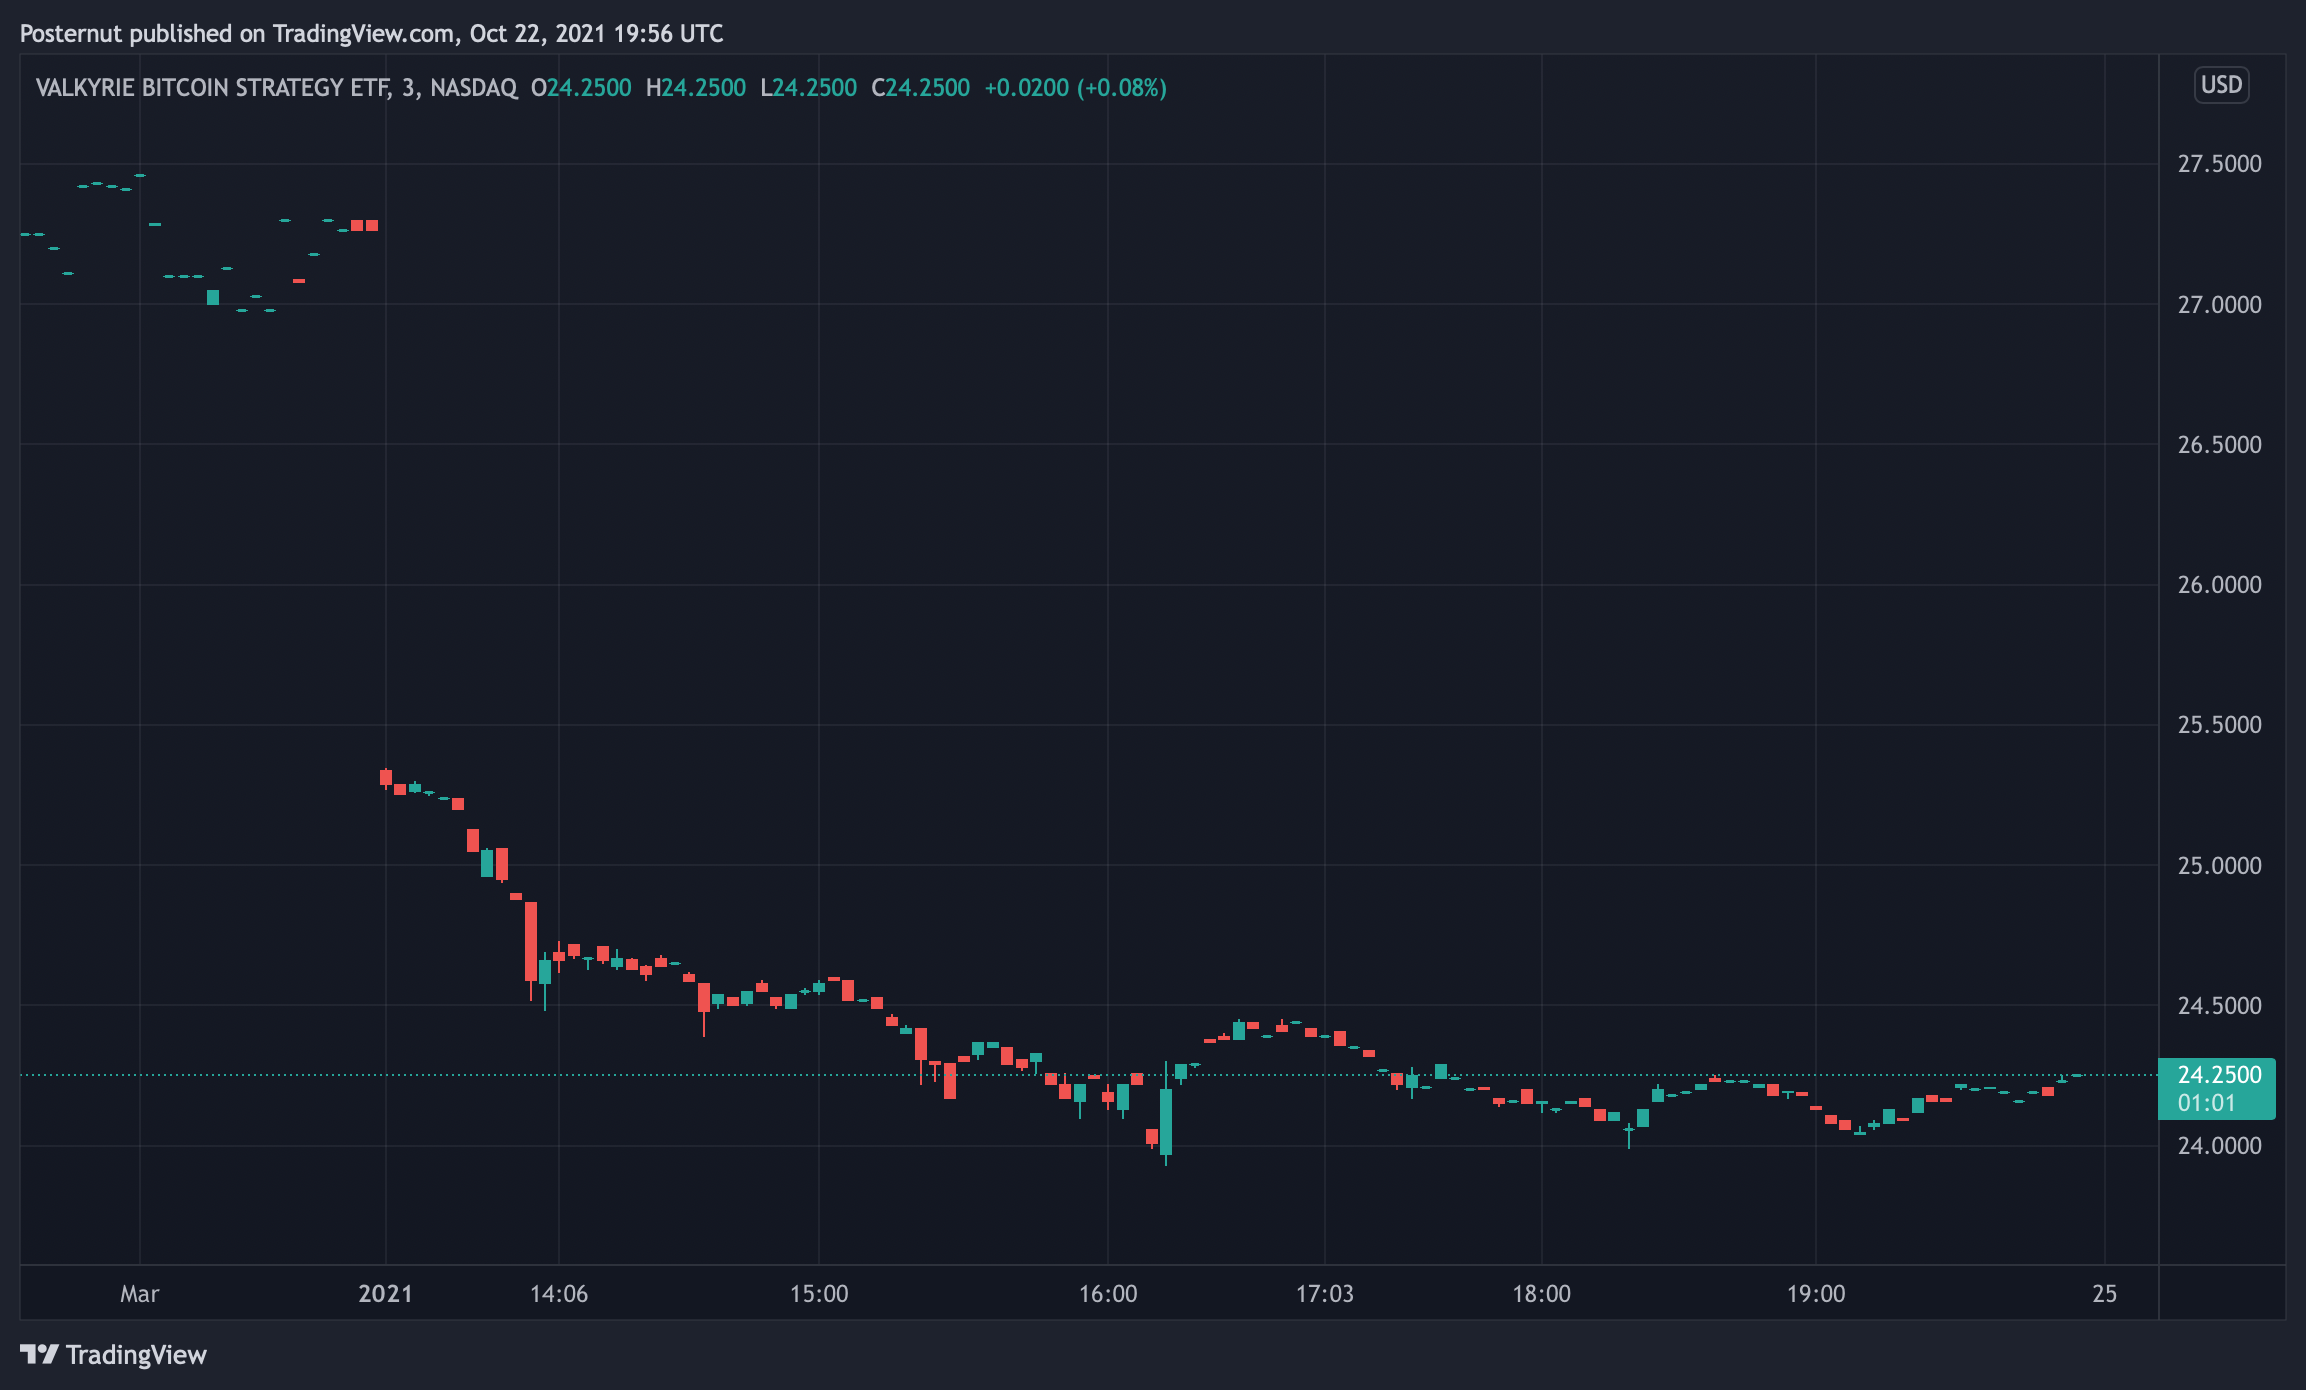Viewport: 2306px width, 1390px height.
Task: Click the 27.0000 price axis label
Action: tap(2219, 305)
